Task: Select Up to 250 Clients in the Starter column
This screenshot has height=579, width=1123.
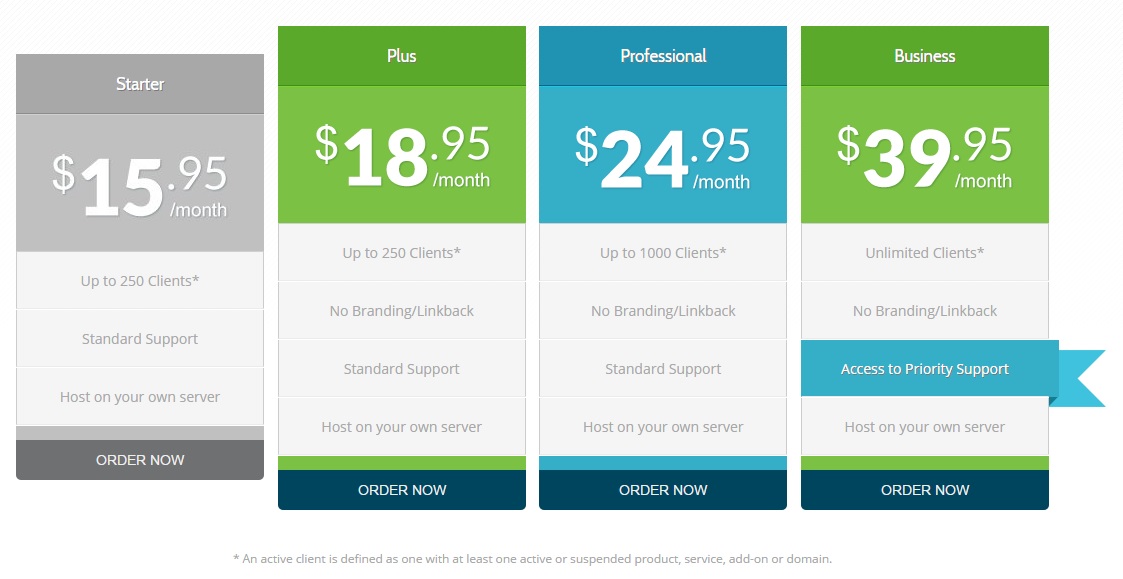Action: click(x=140, y=281)
